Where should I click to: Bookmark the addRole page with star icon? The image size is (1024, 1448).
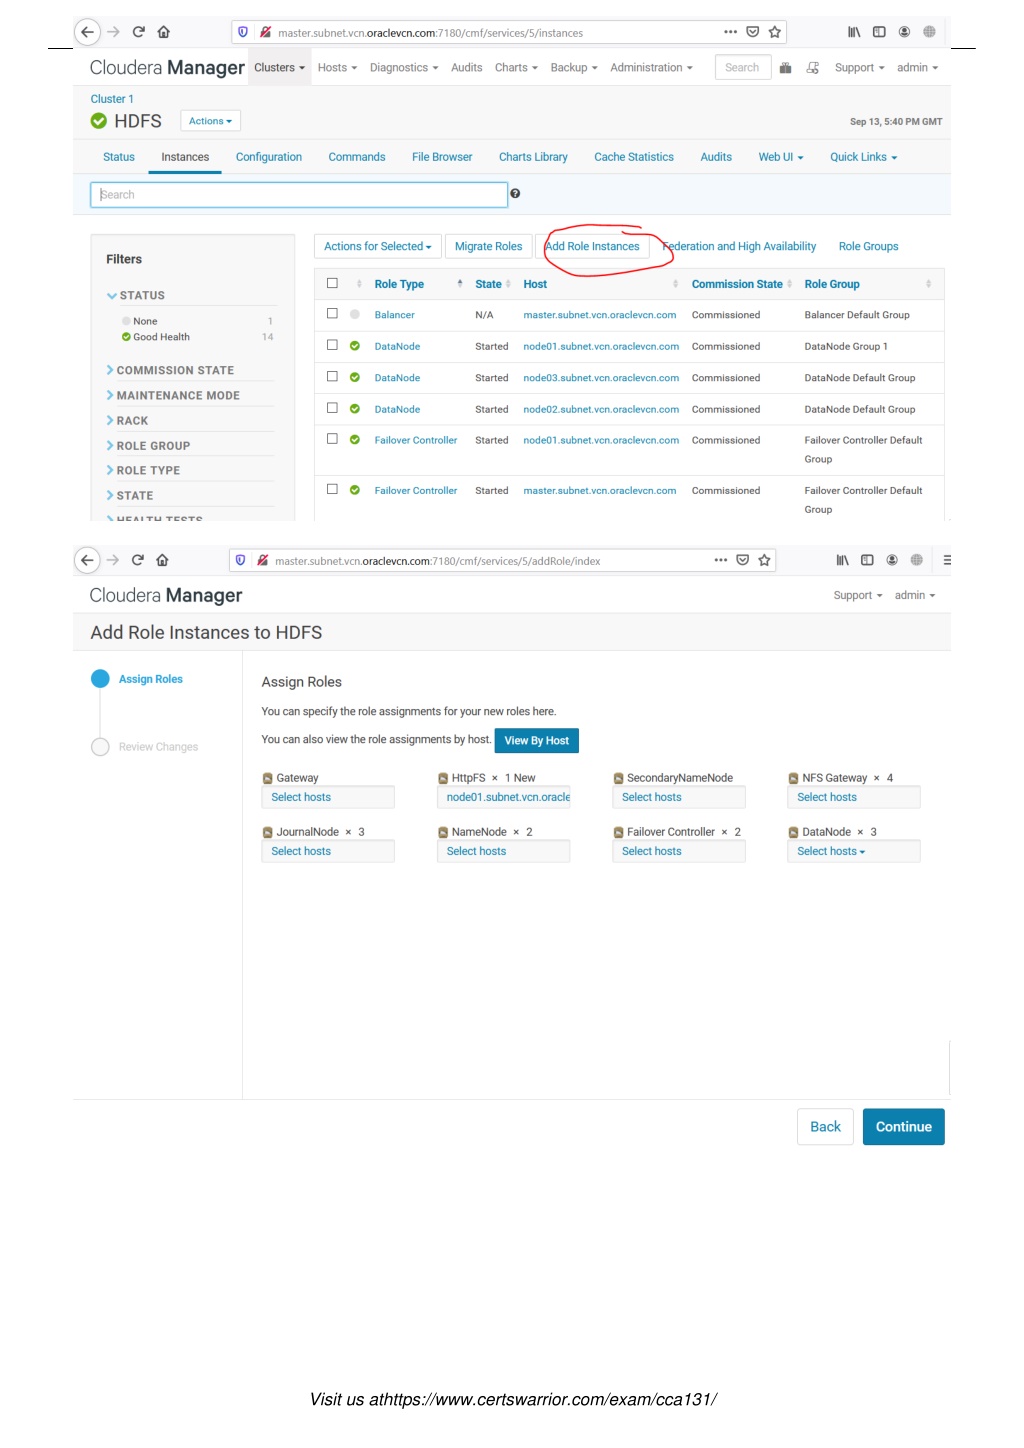765,560
